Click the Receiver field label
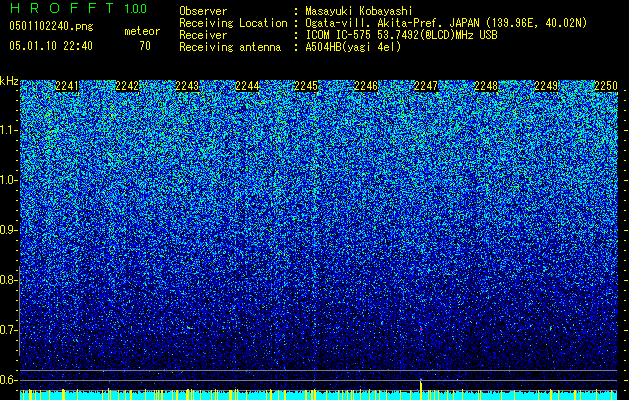The width and height of the screenshot is (629, 400). (203, 35)
